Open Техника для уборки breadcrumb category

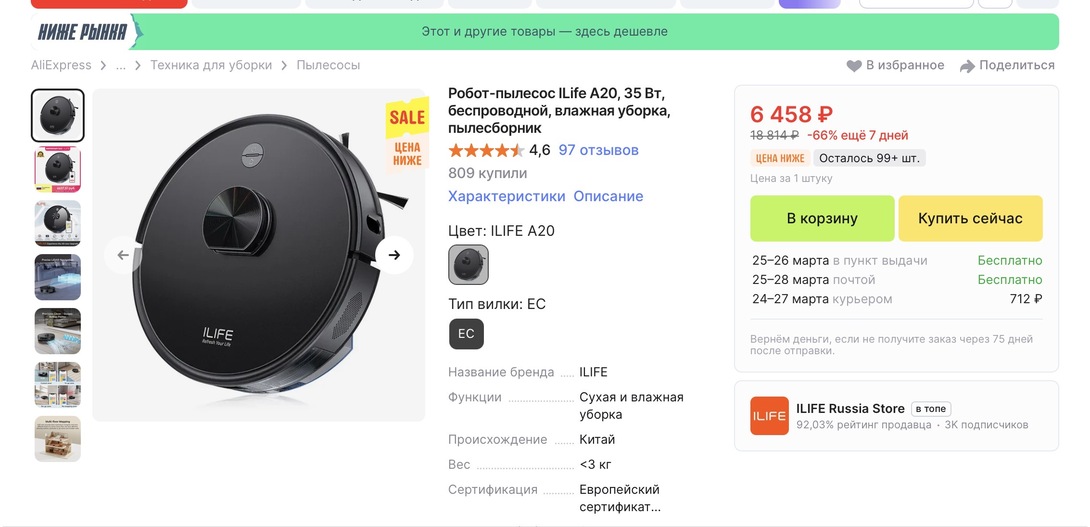pos(211,65)
